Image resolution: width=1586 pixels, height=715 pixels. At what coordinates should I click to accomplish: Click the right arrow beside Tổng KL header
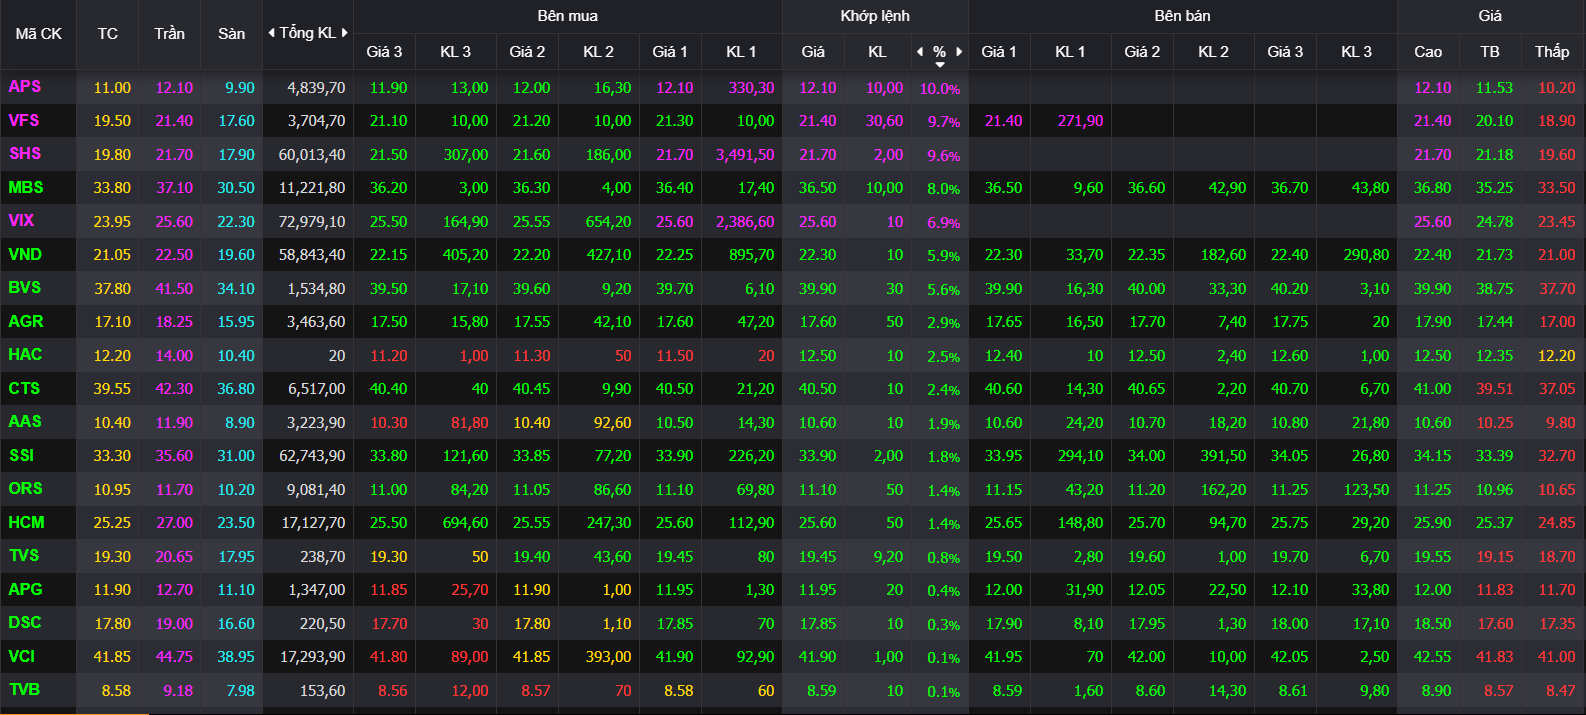pyautogui.click(x=345, y=33)
